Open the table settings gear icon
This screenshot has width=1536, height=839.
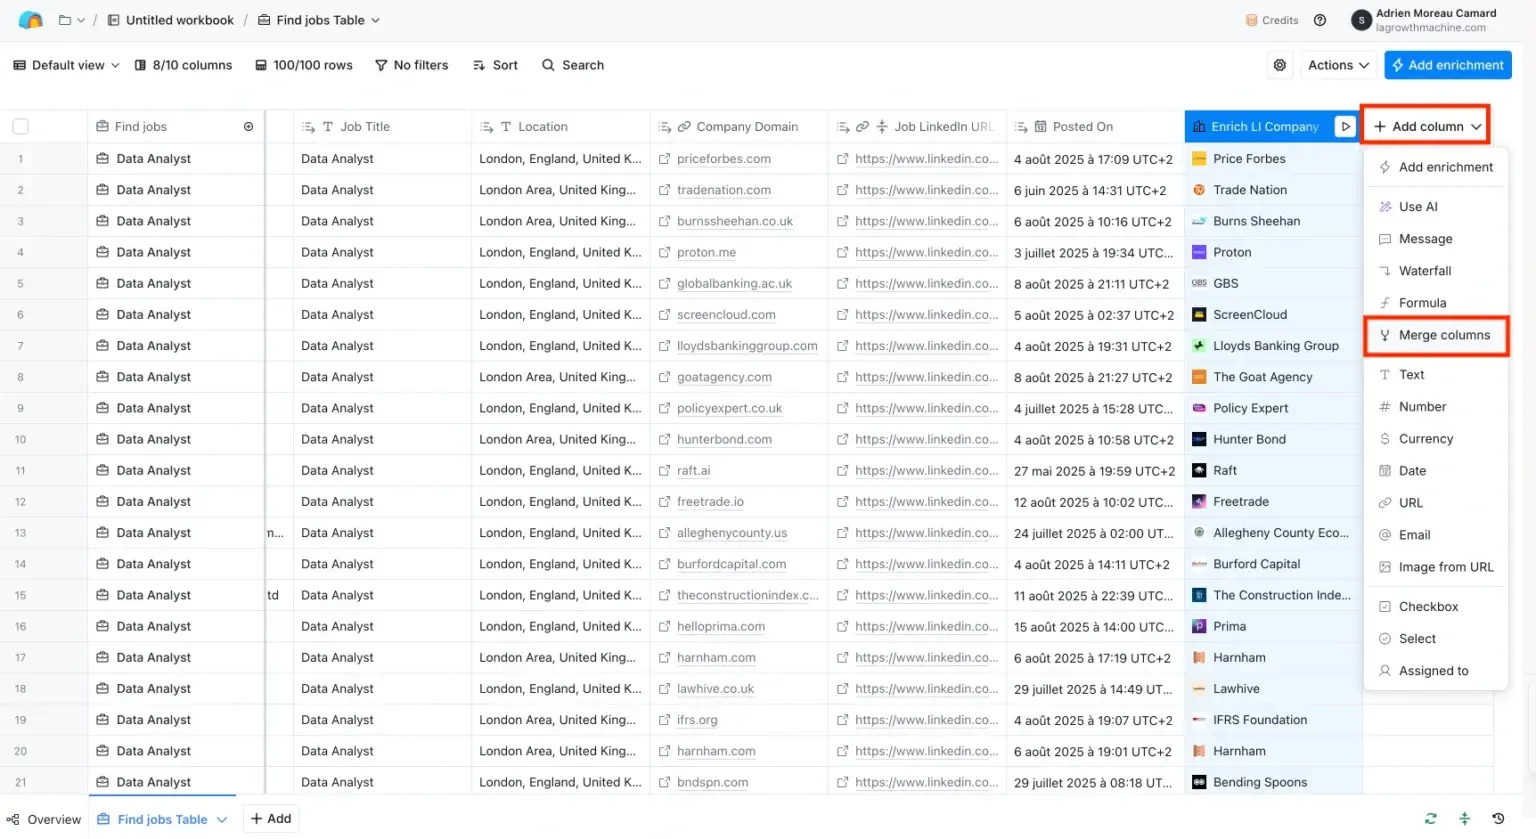point(1280,65)
